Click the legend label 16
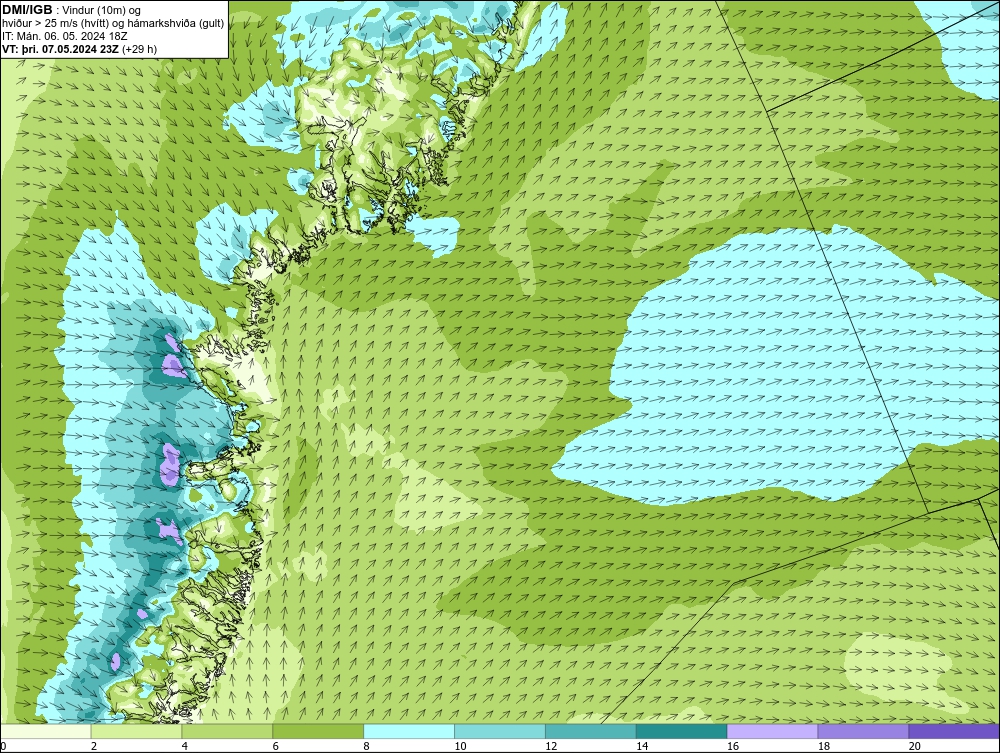Image resolution: width=1000 pixels, height=753 pixels. [x=733, y=746]
